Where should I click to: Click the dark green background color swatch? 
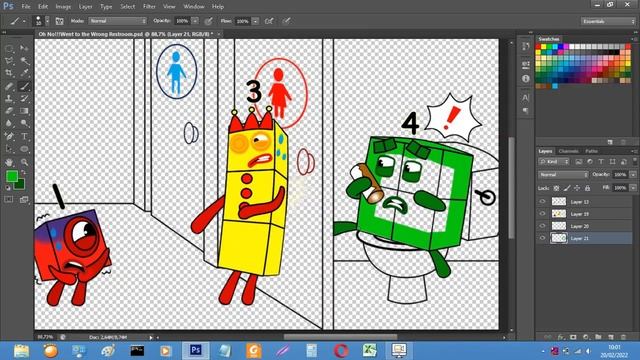21,185
